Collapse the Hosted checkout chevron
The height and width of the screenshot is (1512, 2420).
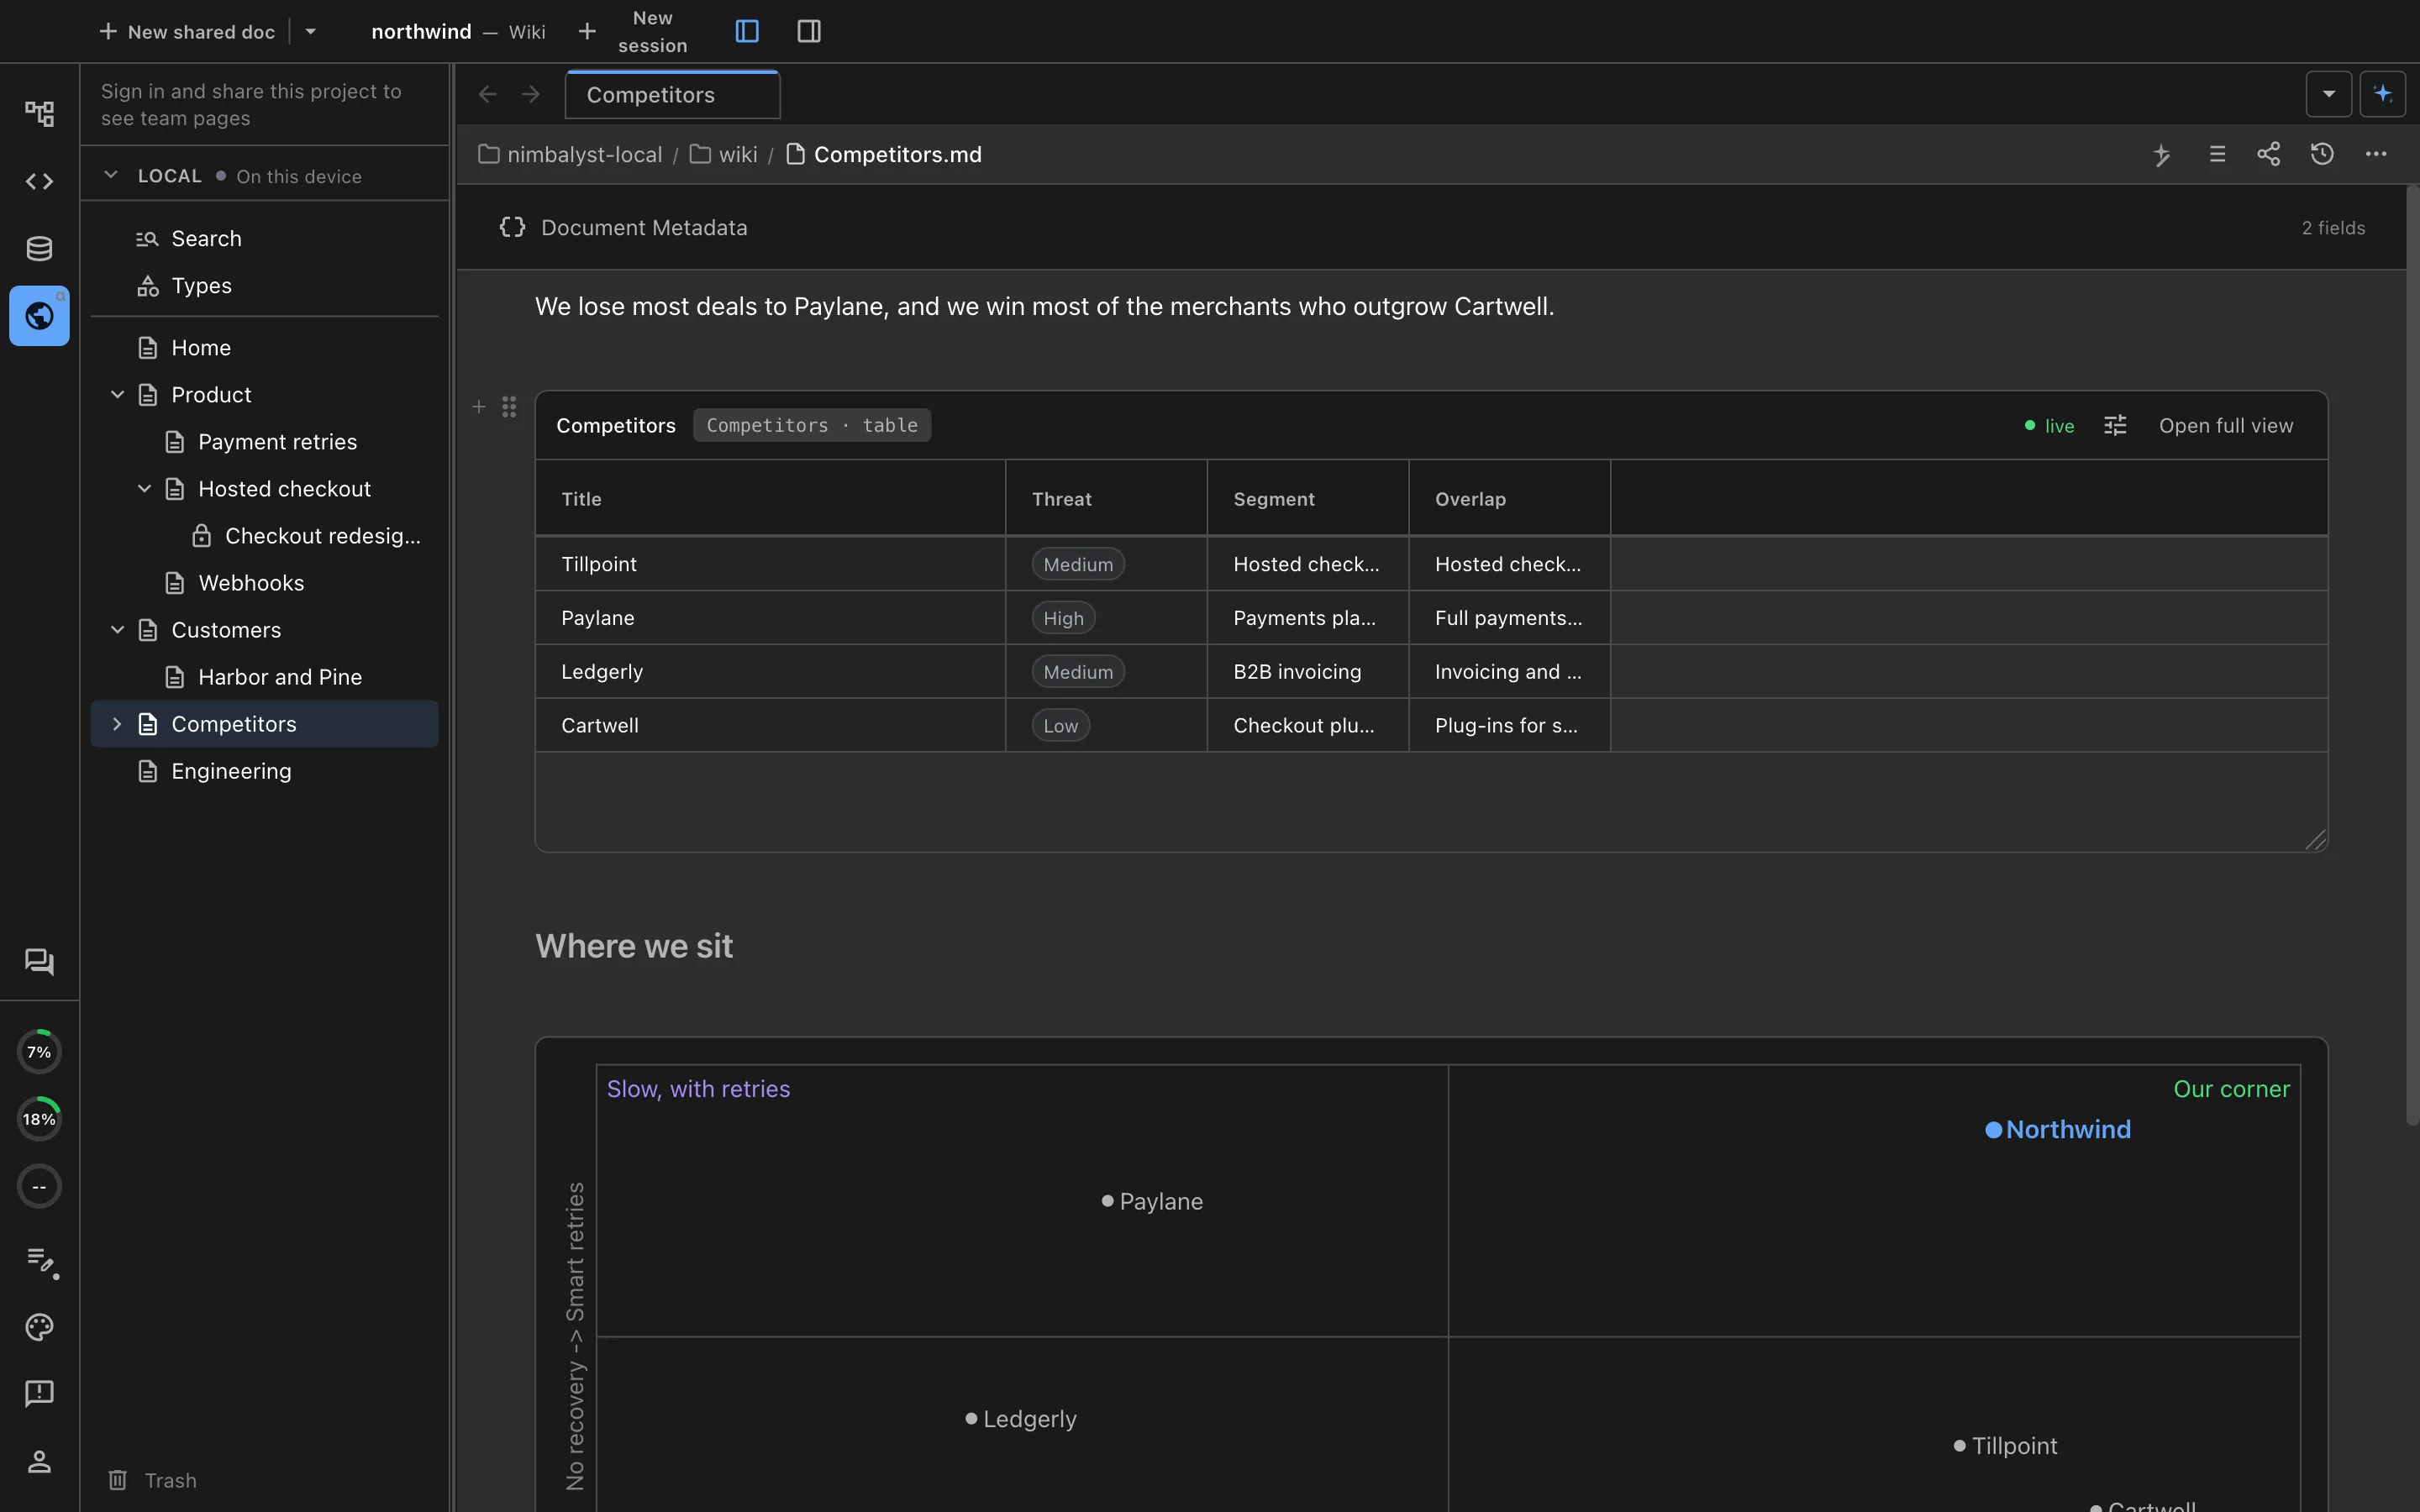pos(144,489)
